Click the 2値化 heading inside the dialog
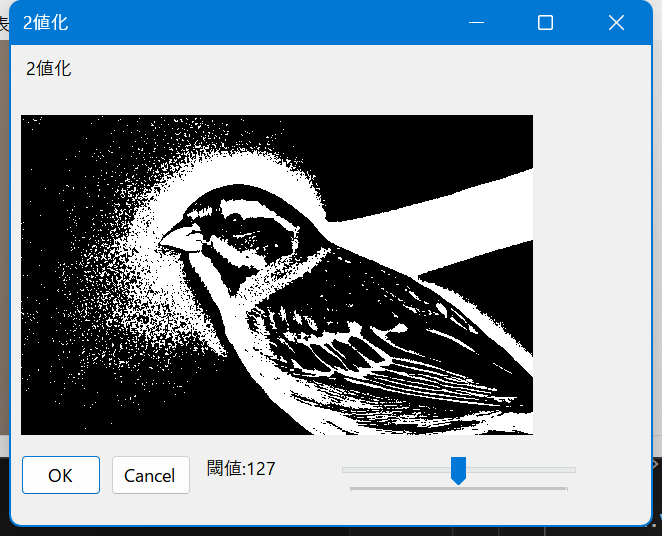Viewport: 662px width, 536px height. click(x=49, y=68)
